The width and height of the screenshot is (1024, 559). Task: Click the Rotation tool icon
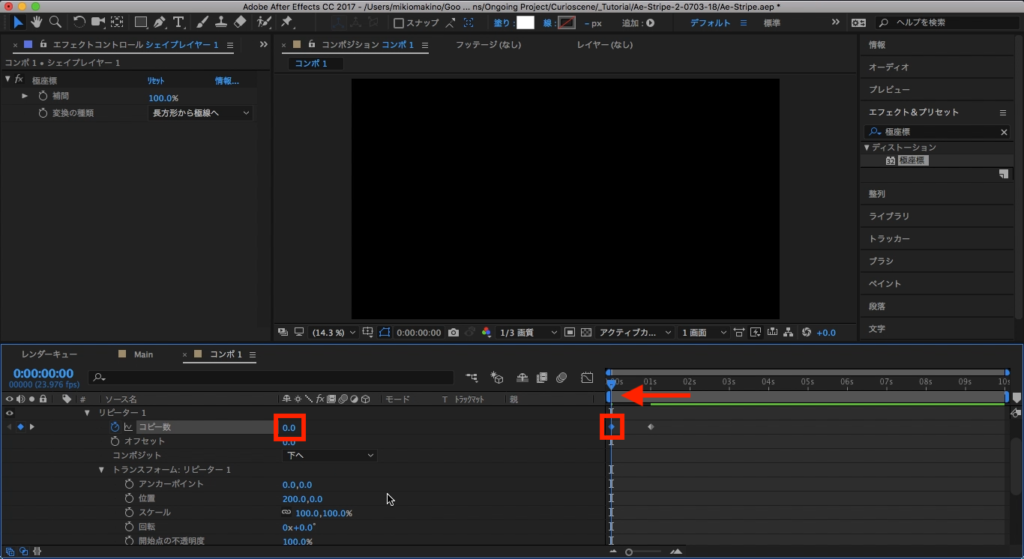[79, 22]
